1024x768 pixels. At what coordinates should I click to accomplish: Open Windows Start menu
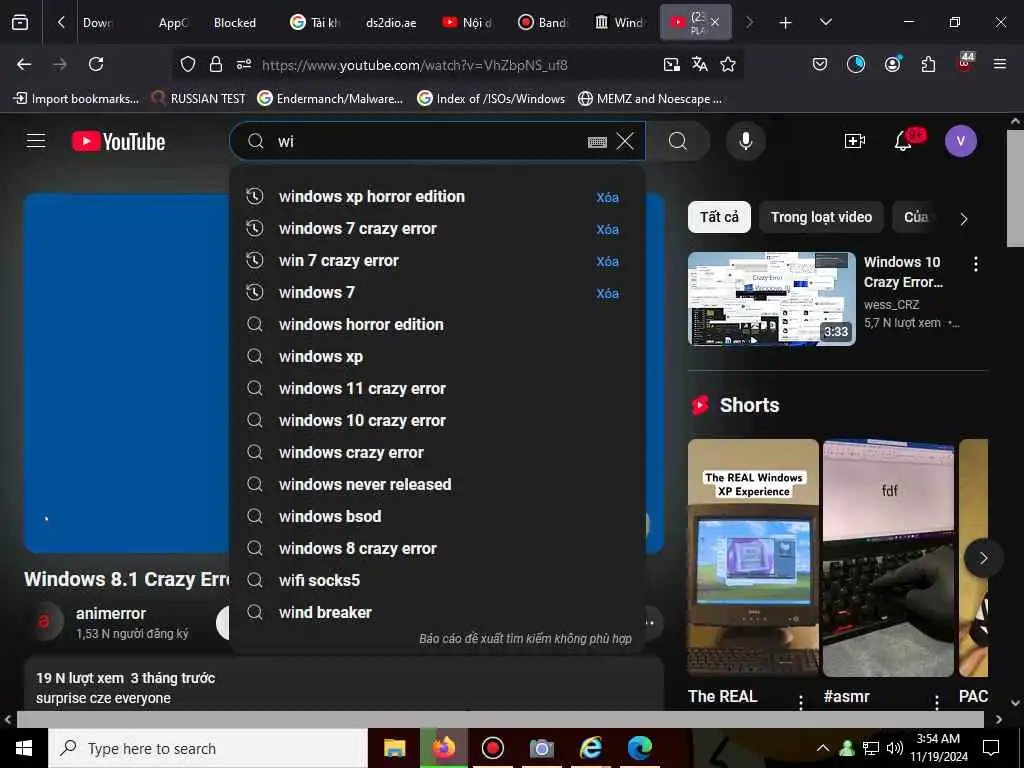24,748
